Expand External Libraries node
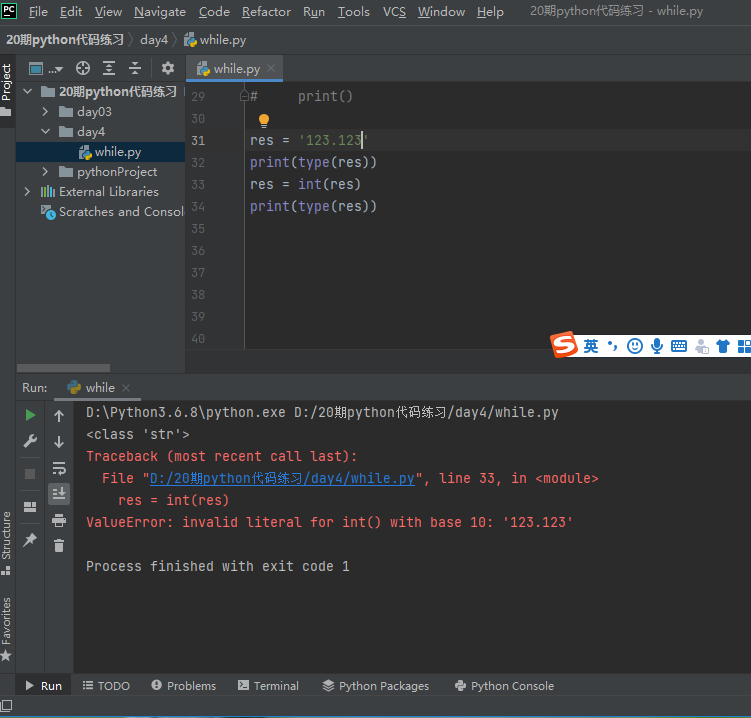751x718 pixels. [28, 192]
